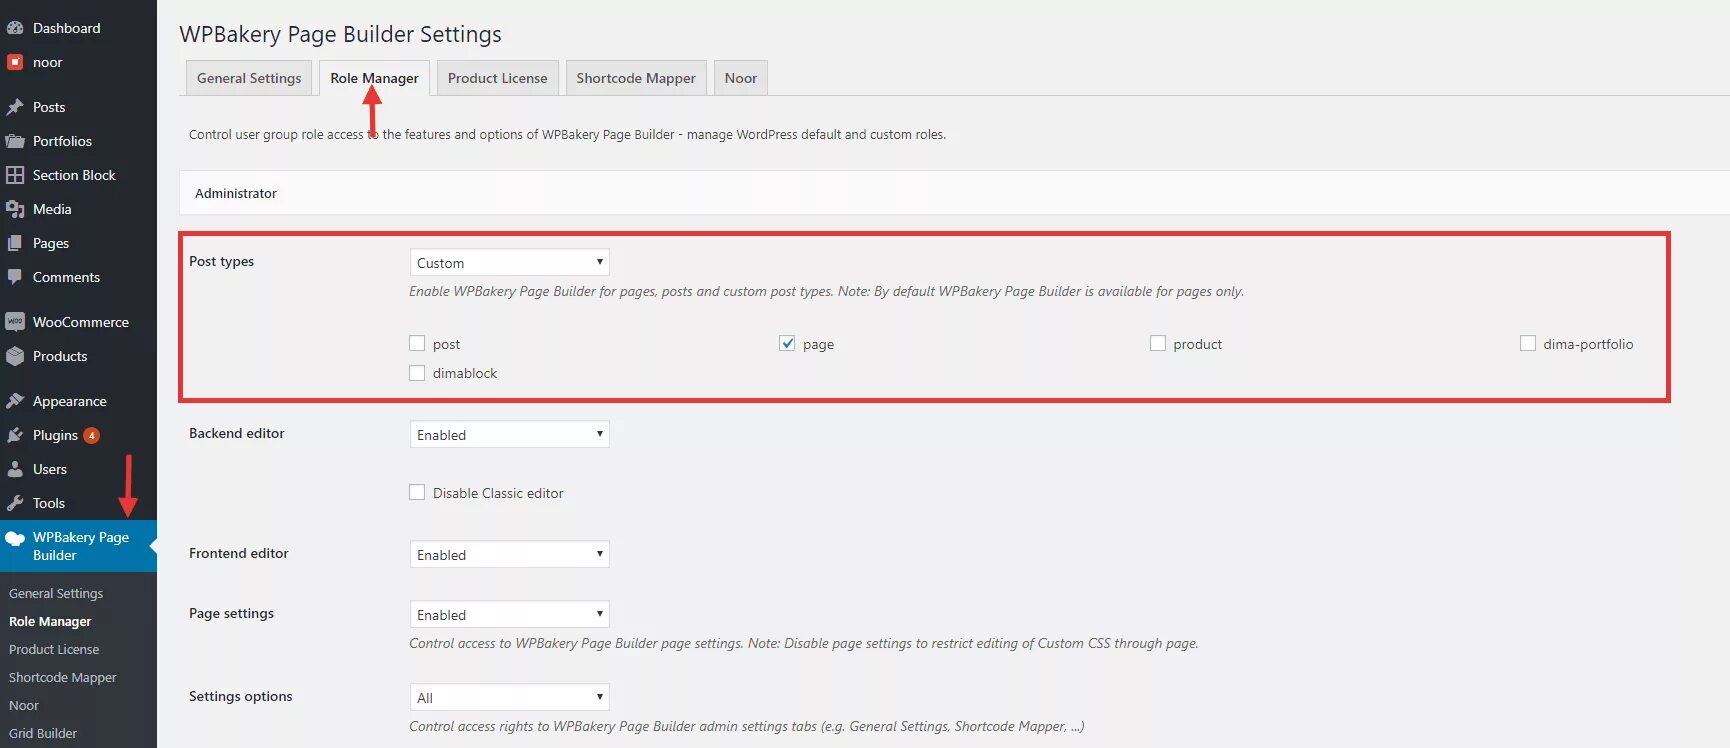Click the Plugins update count badge
Image resolution: width=1730 pixels, height=748 pixels.
click(x=91, y=435)
